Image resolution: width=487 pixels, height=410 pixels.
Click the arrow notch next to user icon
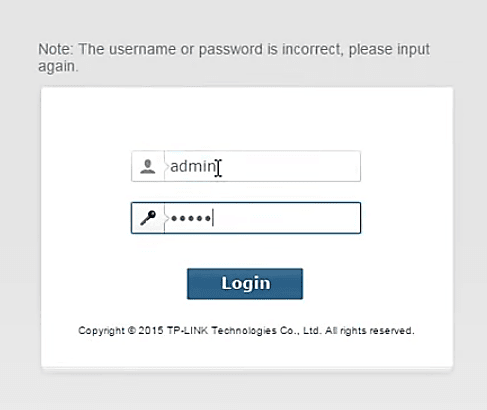167,166
